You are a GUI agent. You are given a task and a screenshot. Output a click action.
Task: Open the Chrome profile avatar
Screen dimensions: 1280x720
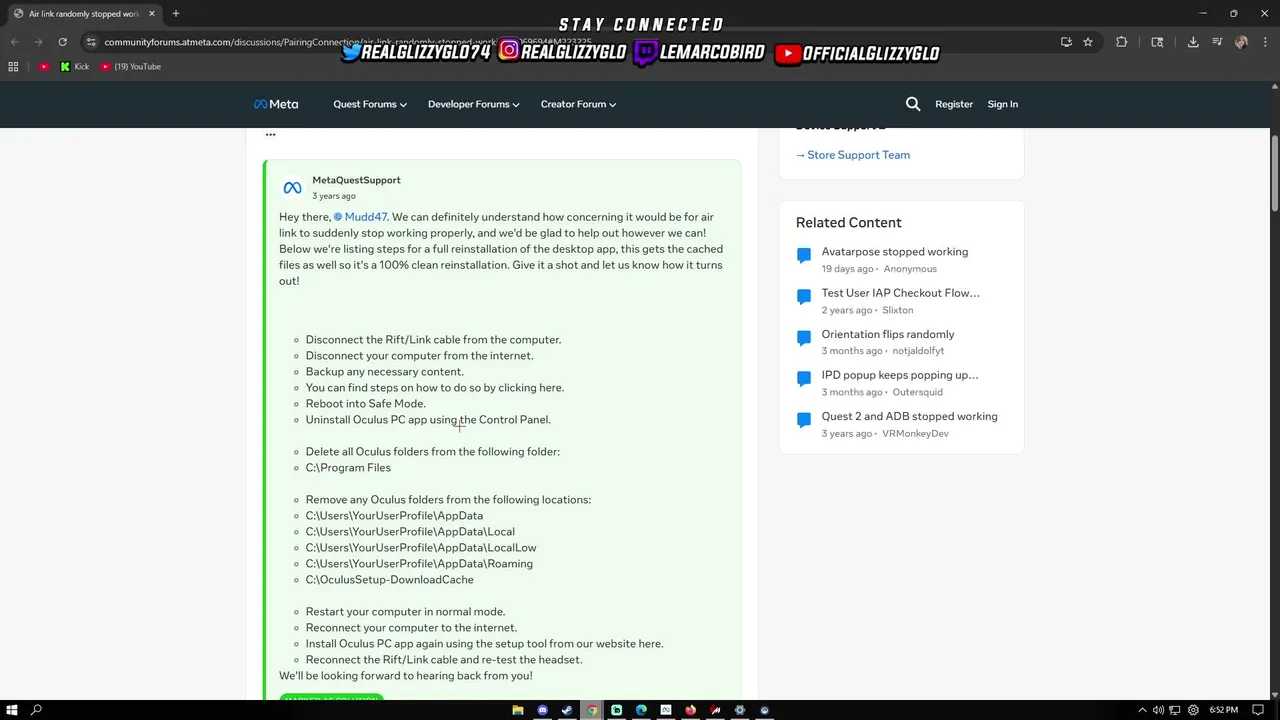pos(1241,42)
